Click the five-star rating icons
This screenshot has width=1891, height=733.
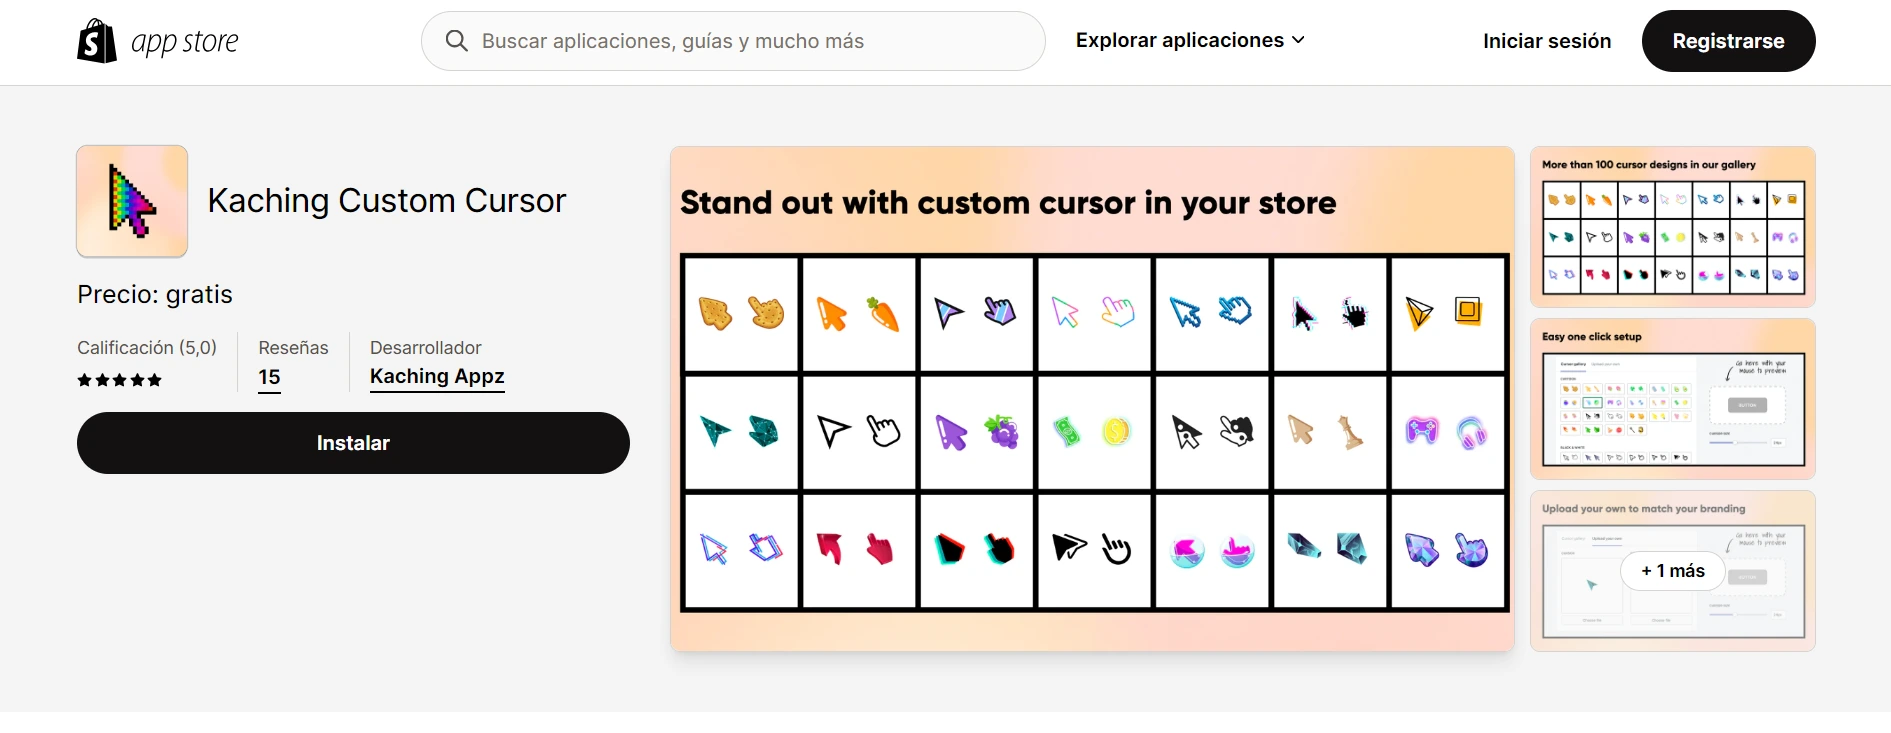[120, 380]
